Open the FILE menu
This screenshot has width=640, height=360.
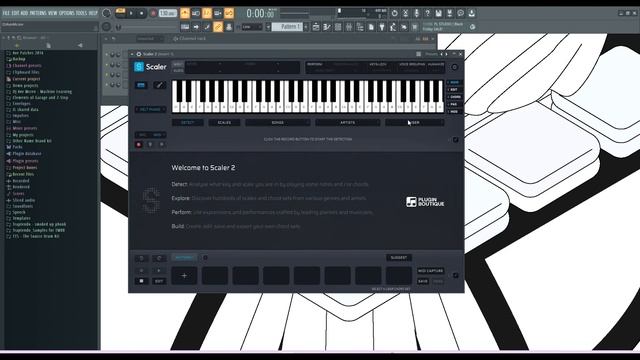[6, 13]
